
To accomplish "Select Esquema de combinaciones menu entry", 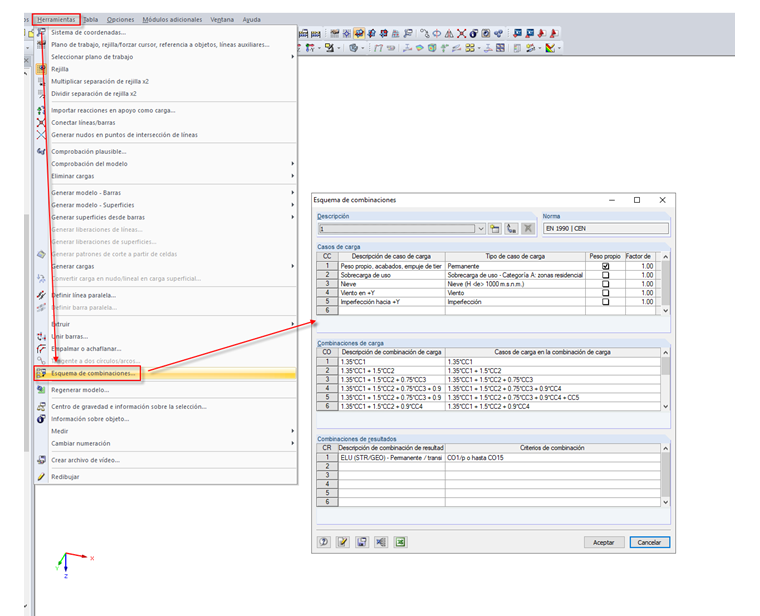I will [93, 373].
